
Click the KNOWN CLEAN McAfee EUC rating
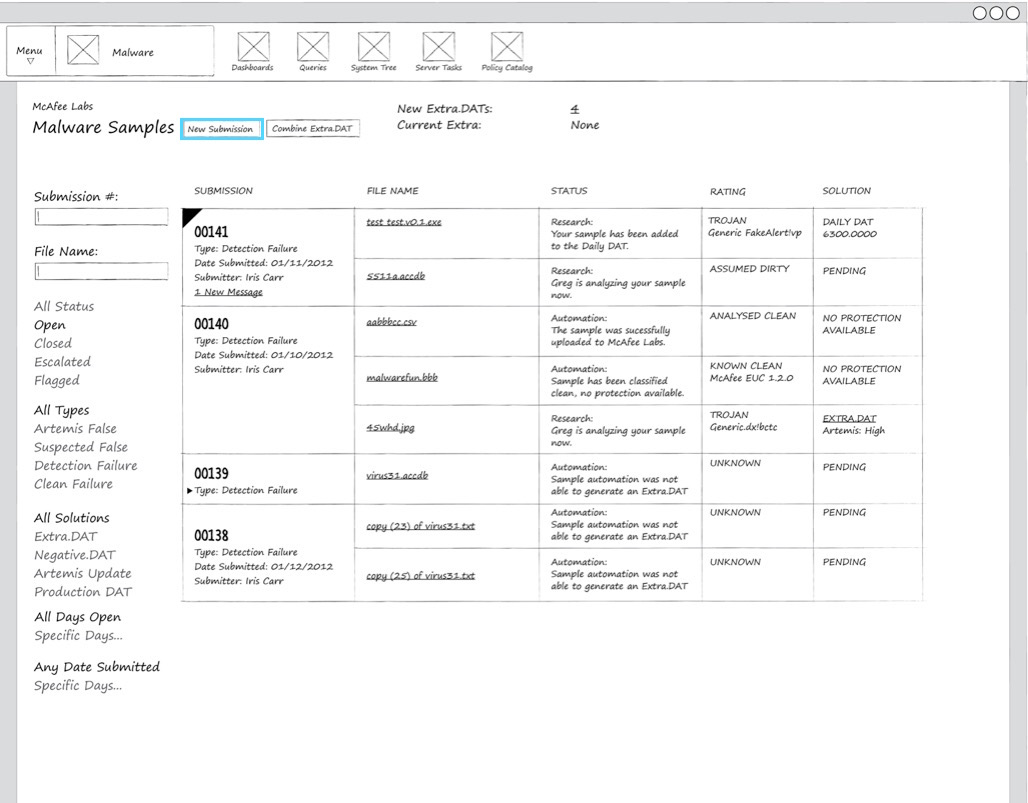tap(751, 372)
